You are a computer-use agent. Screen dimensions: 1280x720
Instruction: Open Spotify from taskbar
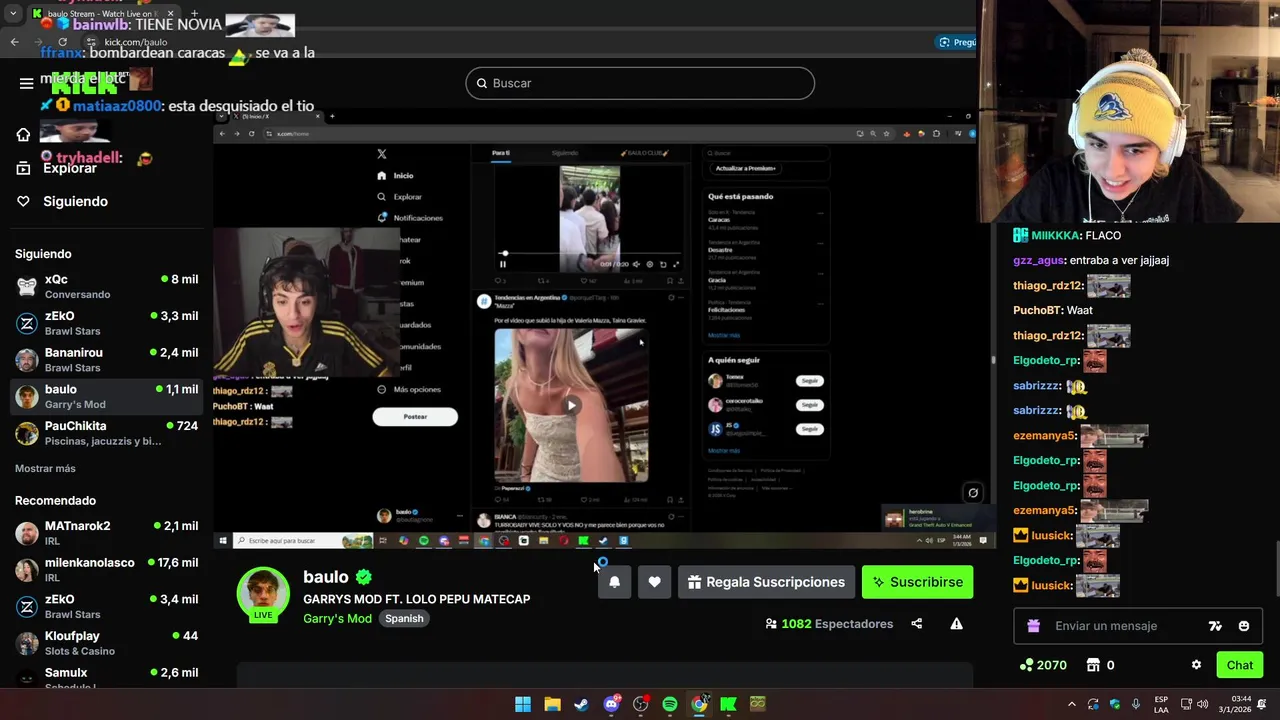tap(669, 704)
